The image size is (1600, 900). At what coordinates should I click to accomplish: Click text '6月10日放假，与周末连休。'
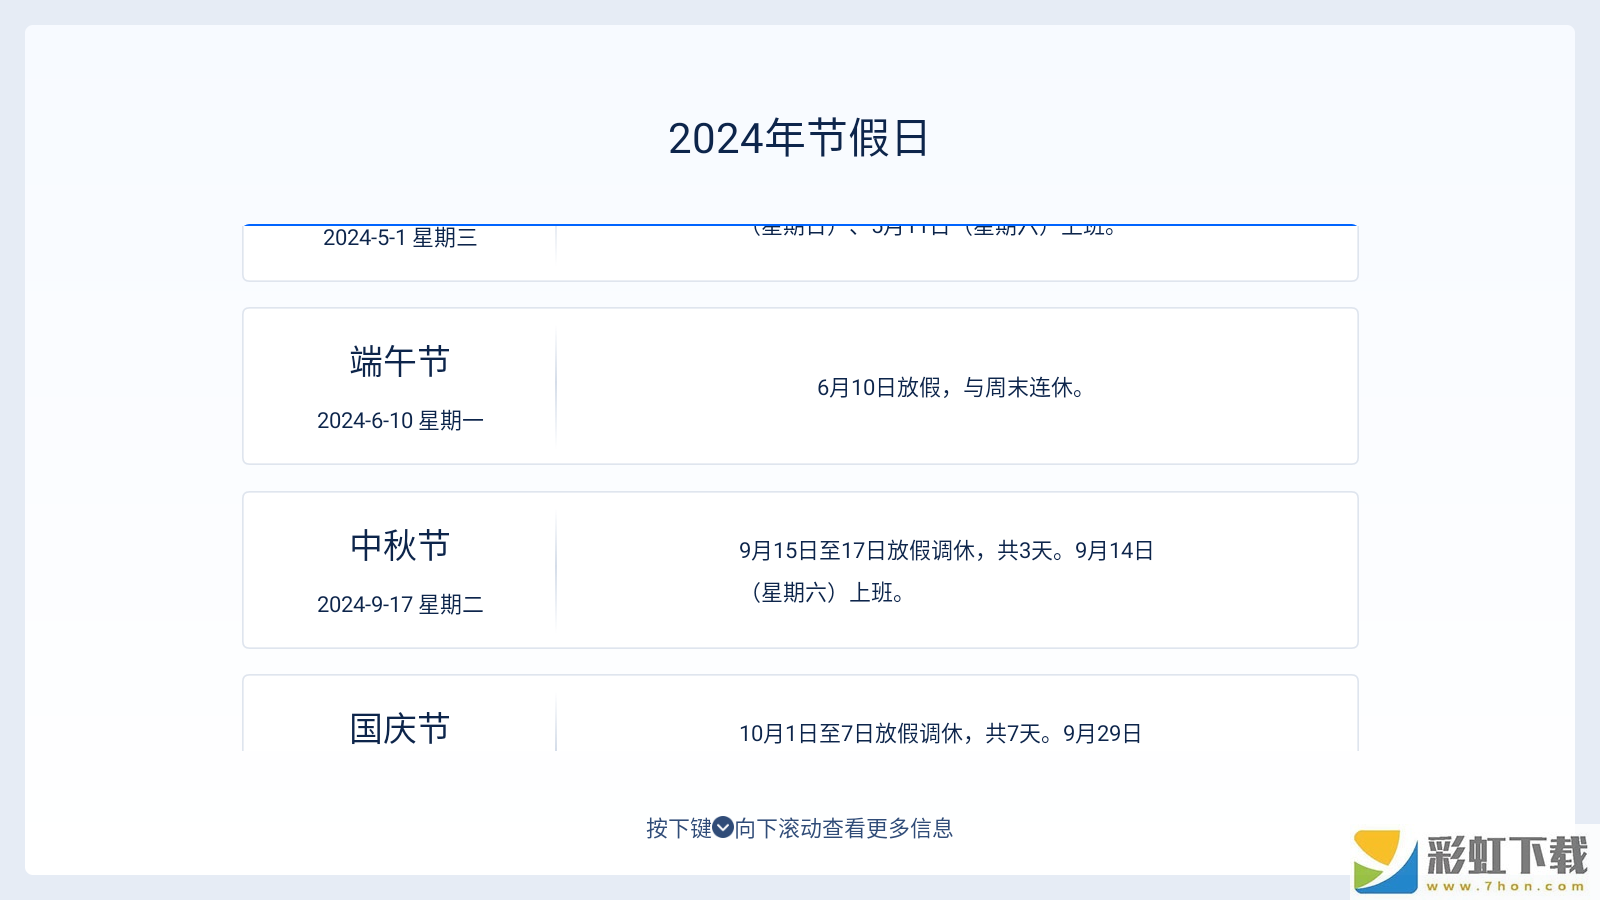[951, 388]
